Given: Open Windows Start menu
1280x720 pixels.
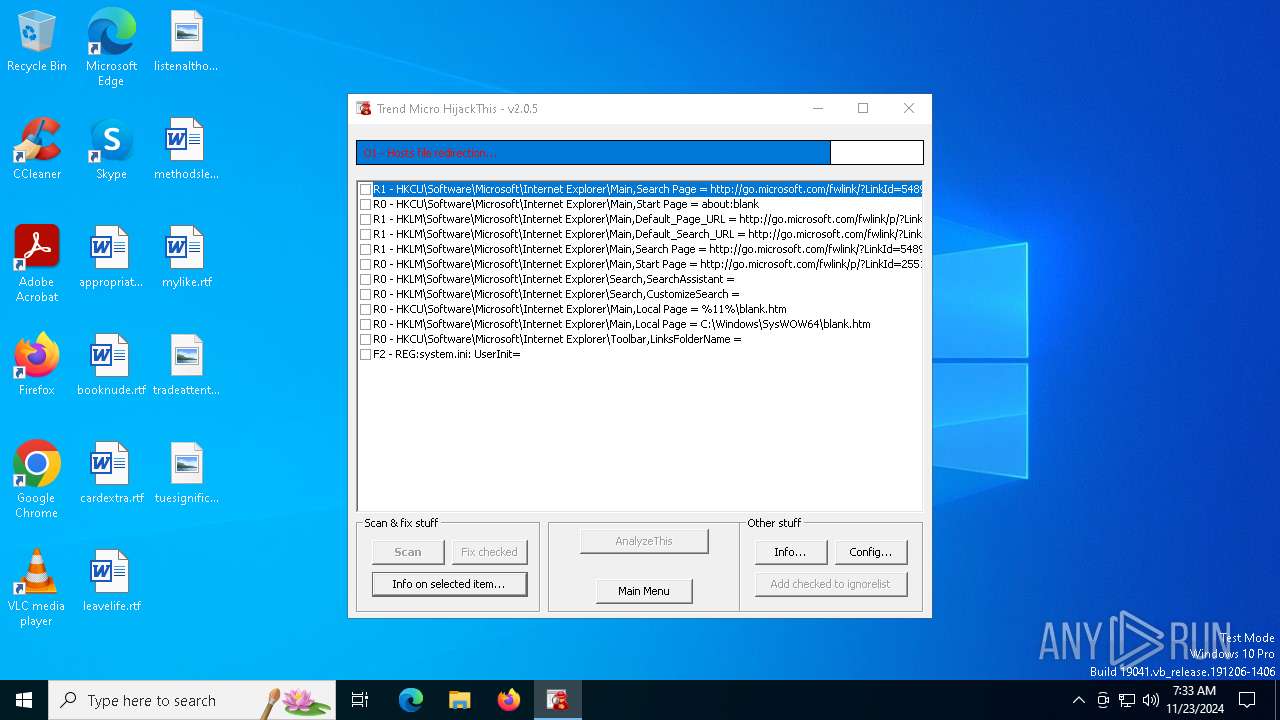Looking at the screenshot, I should pyautogui.click(x=24, y=700).
